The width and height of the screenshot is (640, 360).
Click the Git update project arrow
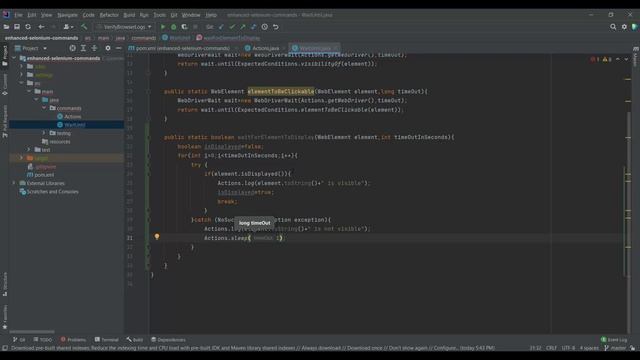point(221,27)
